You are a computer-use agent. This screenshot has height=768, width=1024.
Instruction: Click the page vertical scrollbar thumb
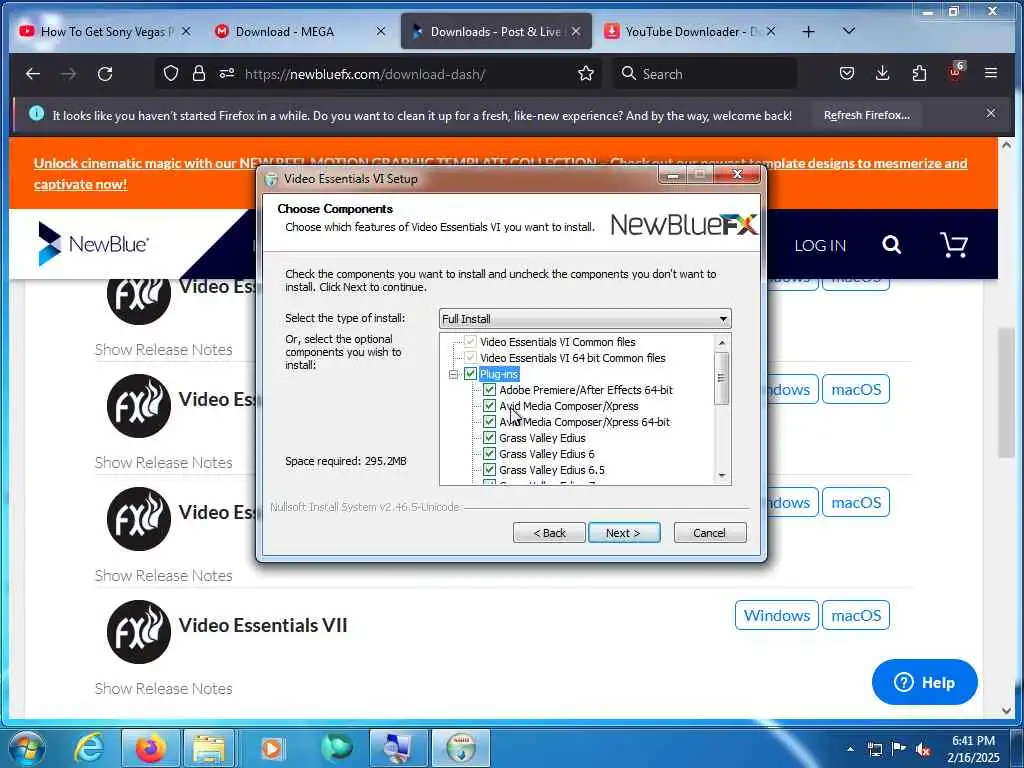1006,392
